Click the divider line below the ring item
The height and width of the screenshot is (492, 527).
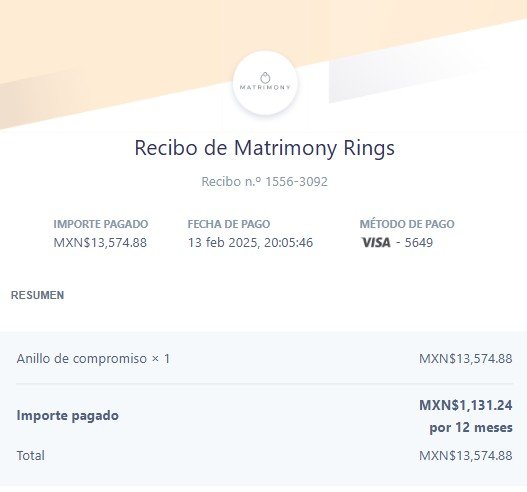265,383
